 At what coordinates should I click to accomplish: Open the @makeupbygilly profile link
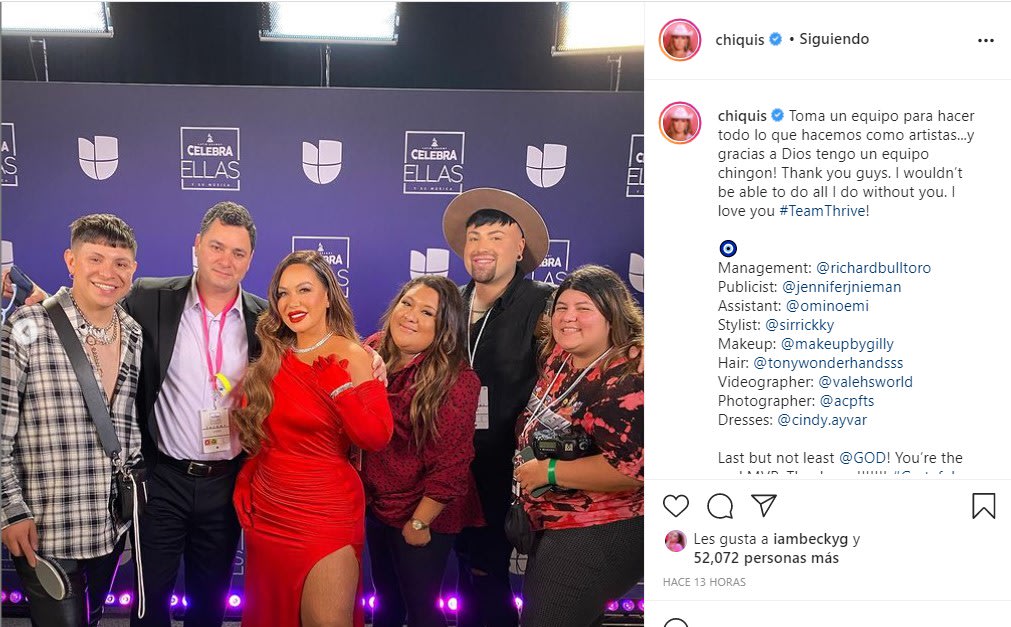[837, 344]
